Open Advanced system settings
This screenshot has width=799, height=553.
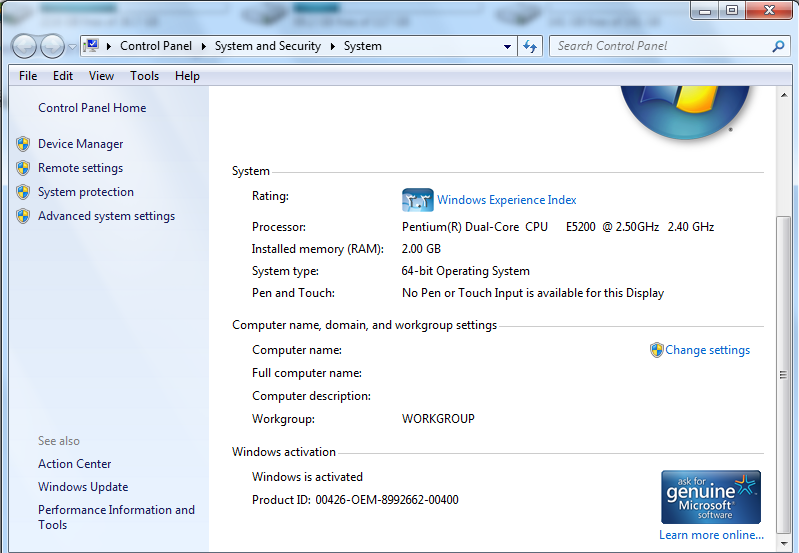106,216
